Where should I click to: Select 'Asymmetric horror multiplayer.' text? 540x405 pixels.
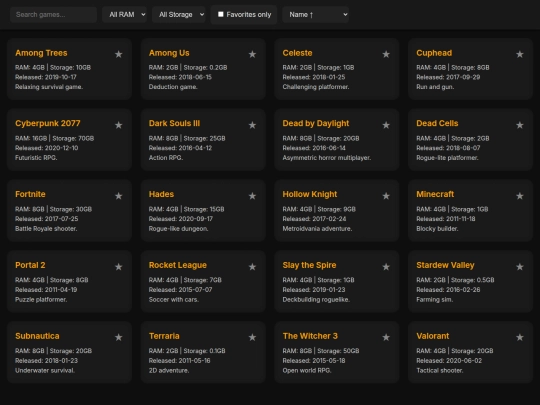pyautogui.click(x=326, y=158)
